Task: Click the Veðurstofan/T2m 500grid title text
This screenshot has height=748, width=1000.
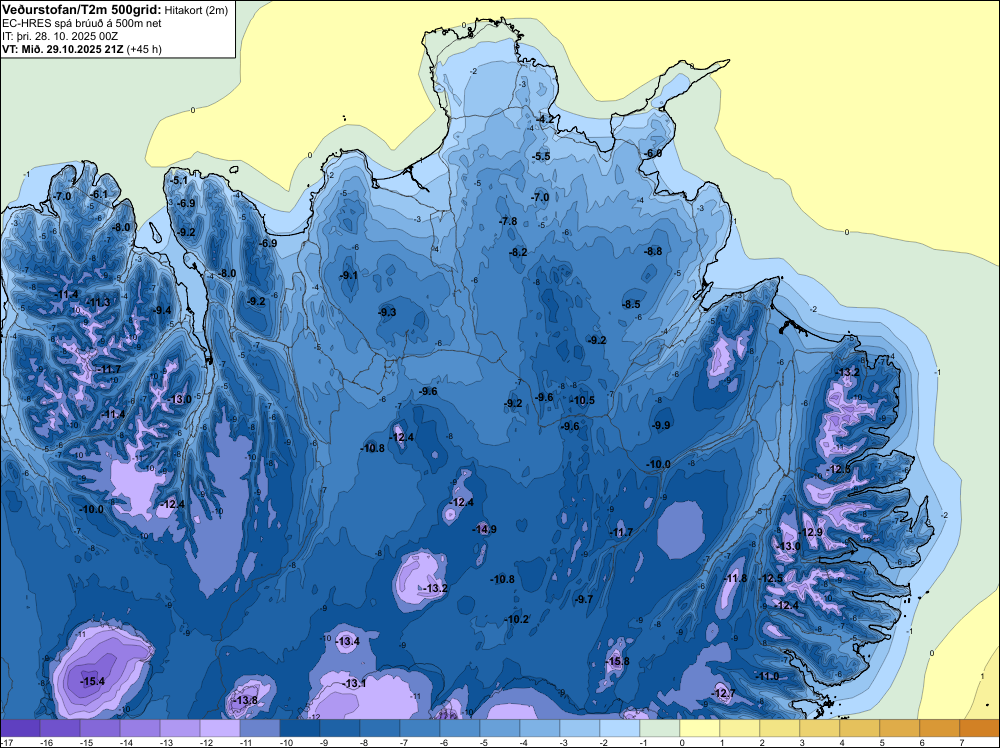Action: [82, 9]
